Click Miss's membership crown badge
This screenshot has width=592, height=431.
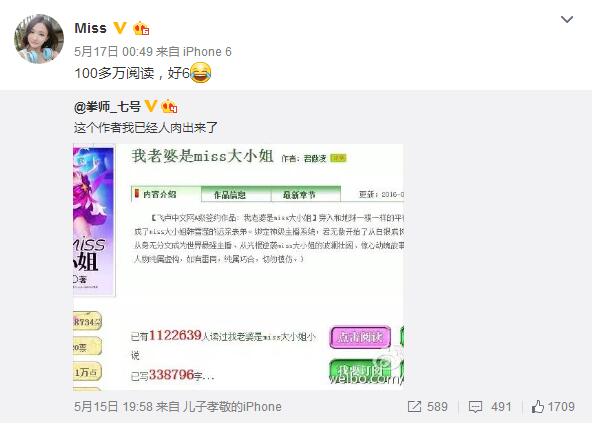141,28
